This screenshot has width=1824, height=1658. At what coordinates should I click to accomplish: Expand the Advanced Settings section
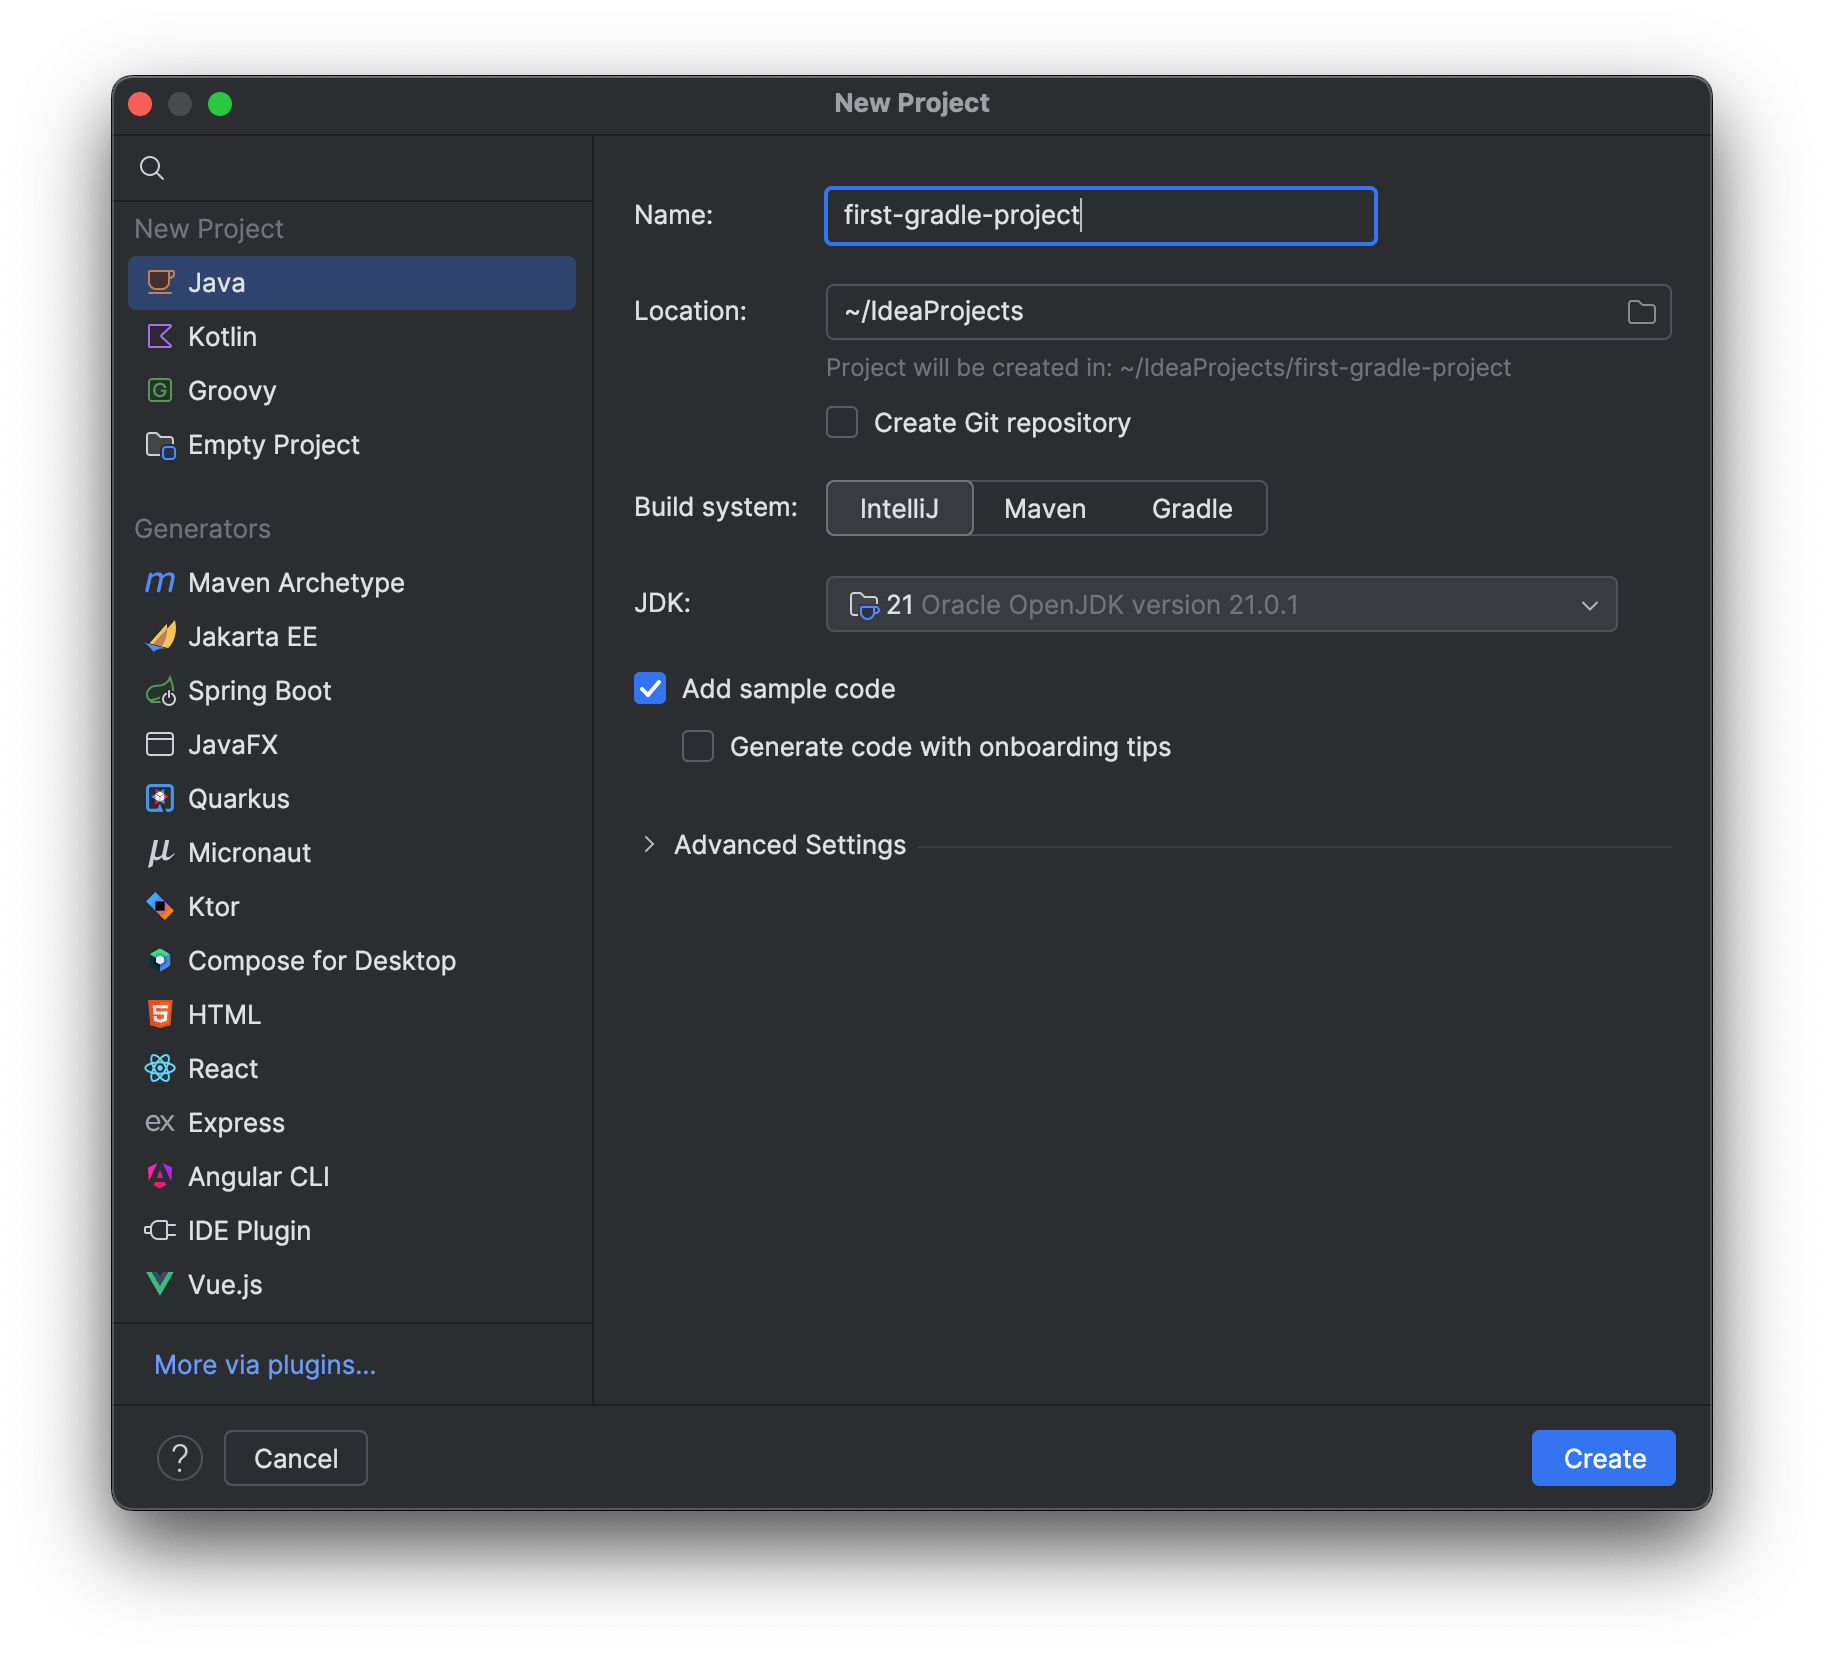pos(650,845)
